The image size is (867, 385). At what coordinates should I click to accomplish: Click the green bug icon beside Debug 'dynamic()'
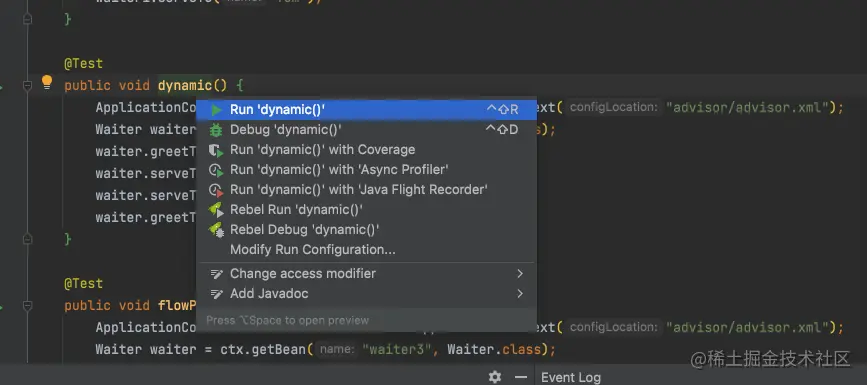216,130
